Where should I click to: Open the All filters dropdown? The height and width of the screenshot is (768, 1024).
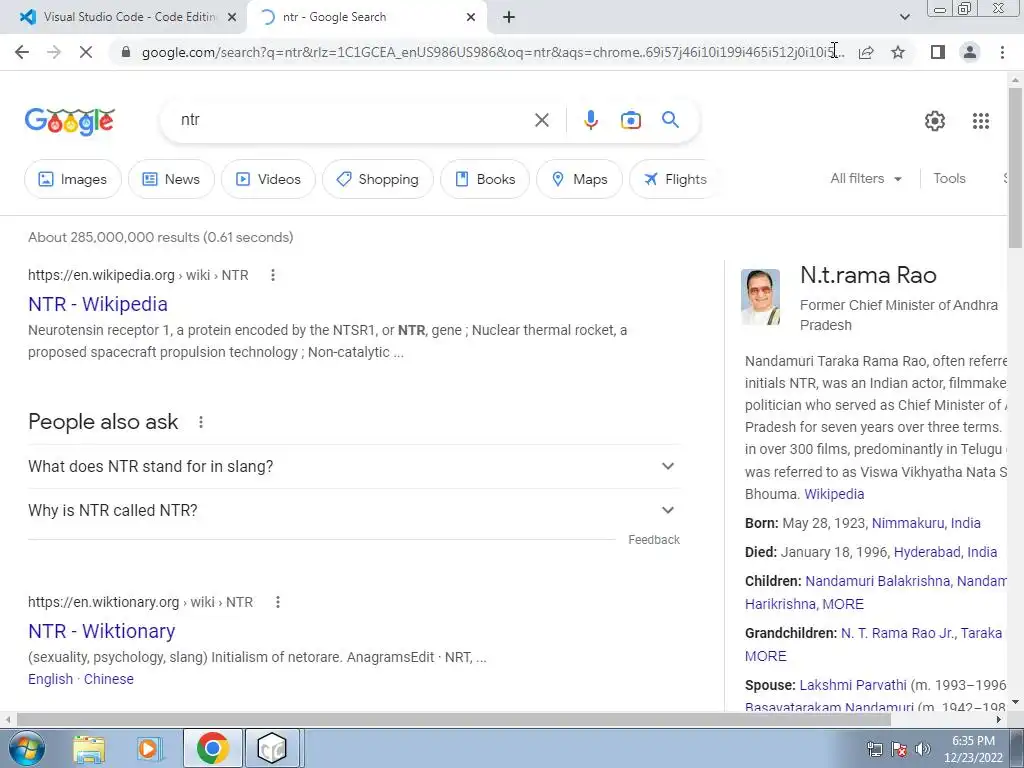866,178
